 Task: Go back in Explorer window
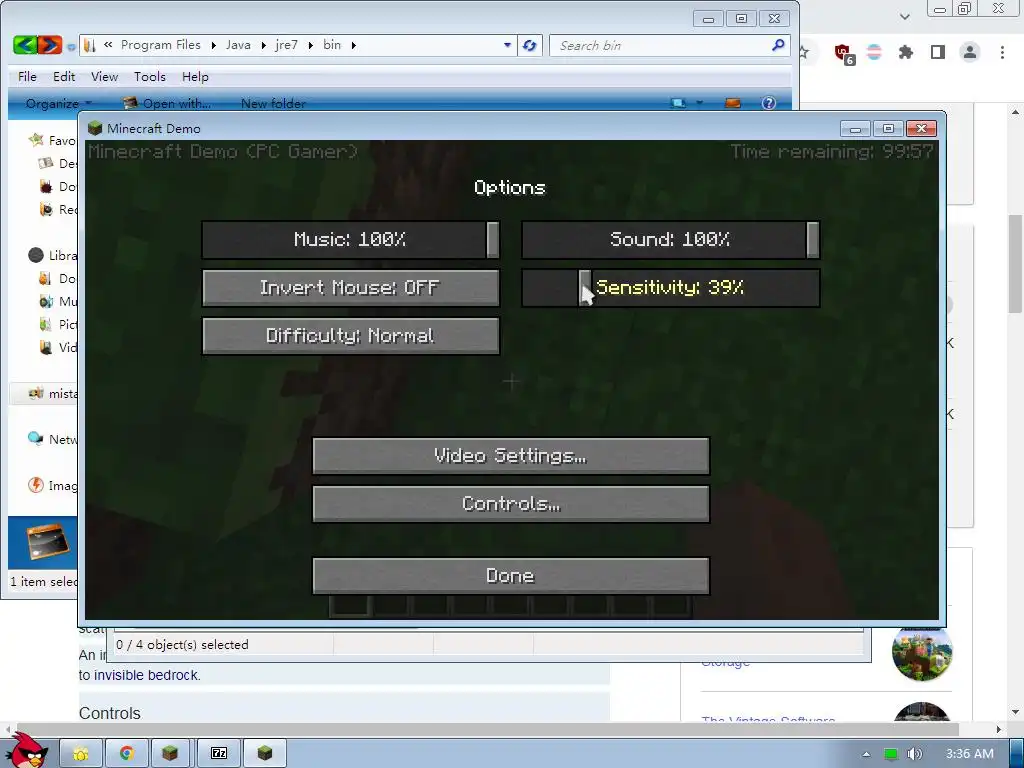pos(25,45)
